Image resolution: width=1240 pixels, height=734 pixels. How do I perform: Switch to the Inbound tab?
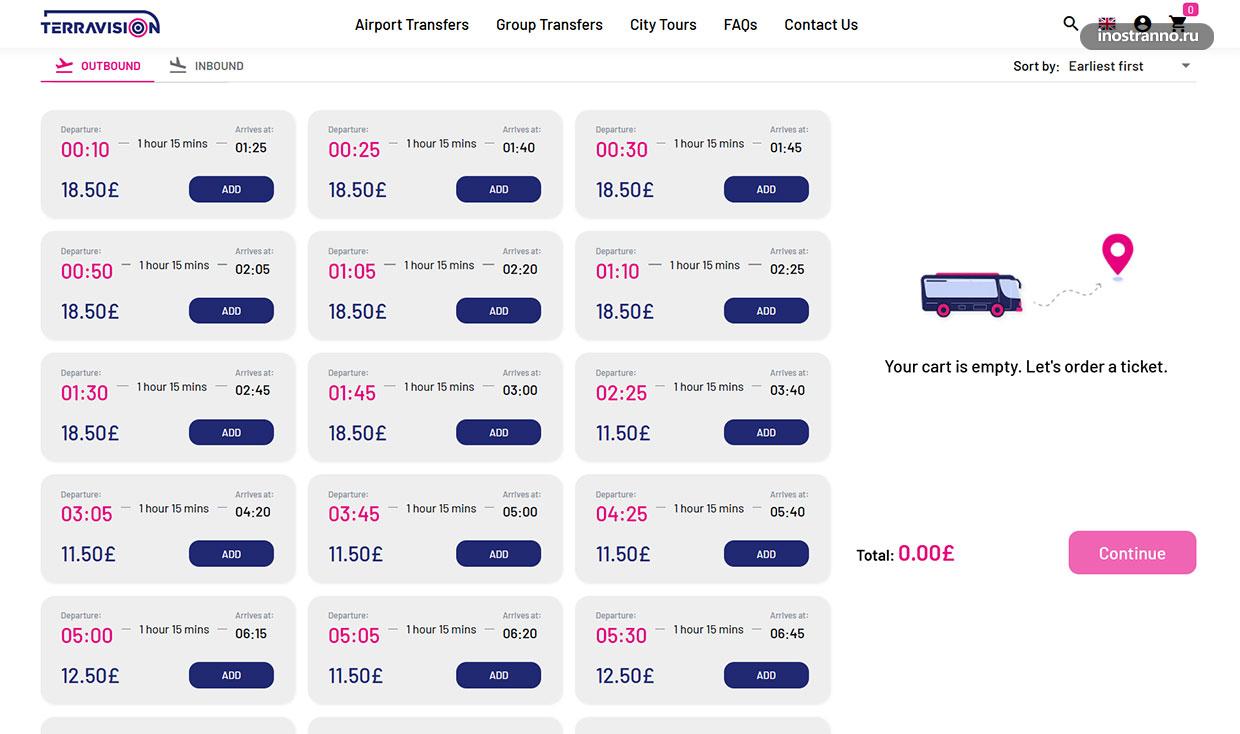pyautogui.click(x=207, y=66)
